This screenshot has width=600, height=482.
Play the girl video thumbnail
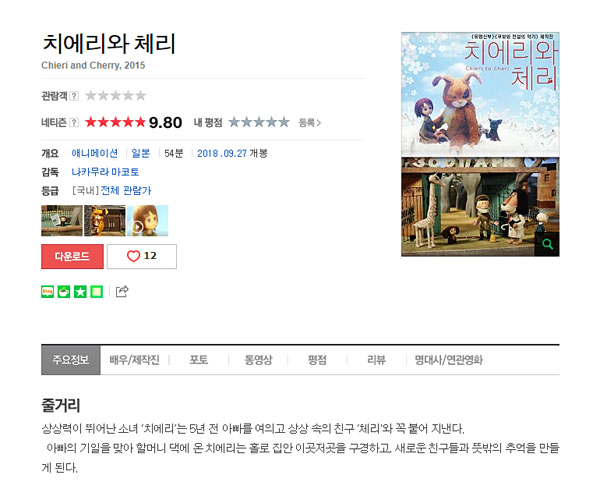pos(147,221)
